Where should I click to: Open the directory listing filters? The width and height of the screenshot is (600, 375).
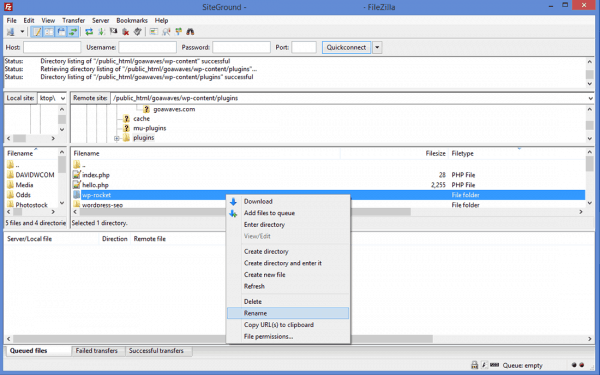coord(153,32)
